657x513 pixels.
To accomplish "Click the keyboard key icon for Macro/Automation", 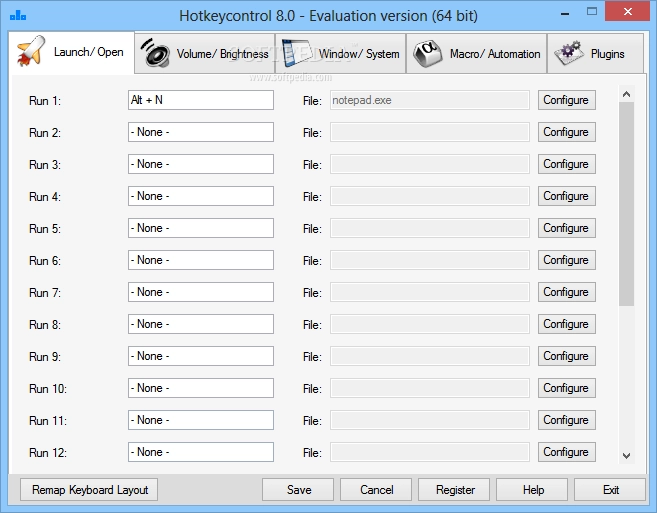I will tap(427, 53).
